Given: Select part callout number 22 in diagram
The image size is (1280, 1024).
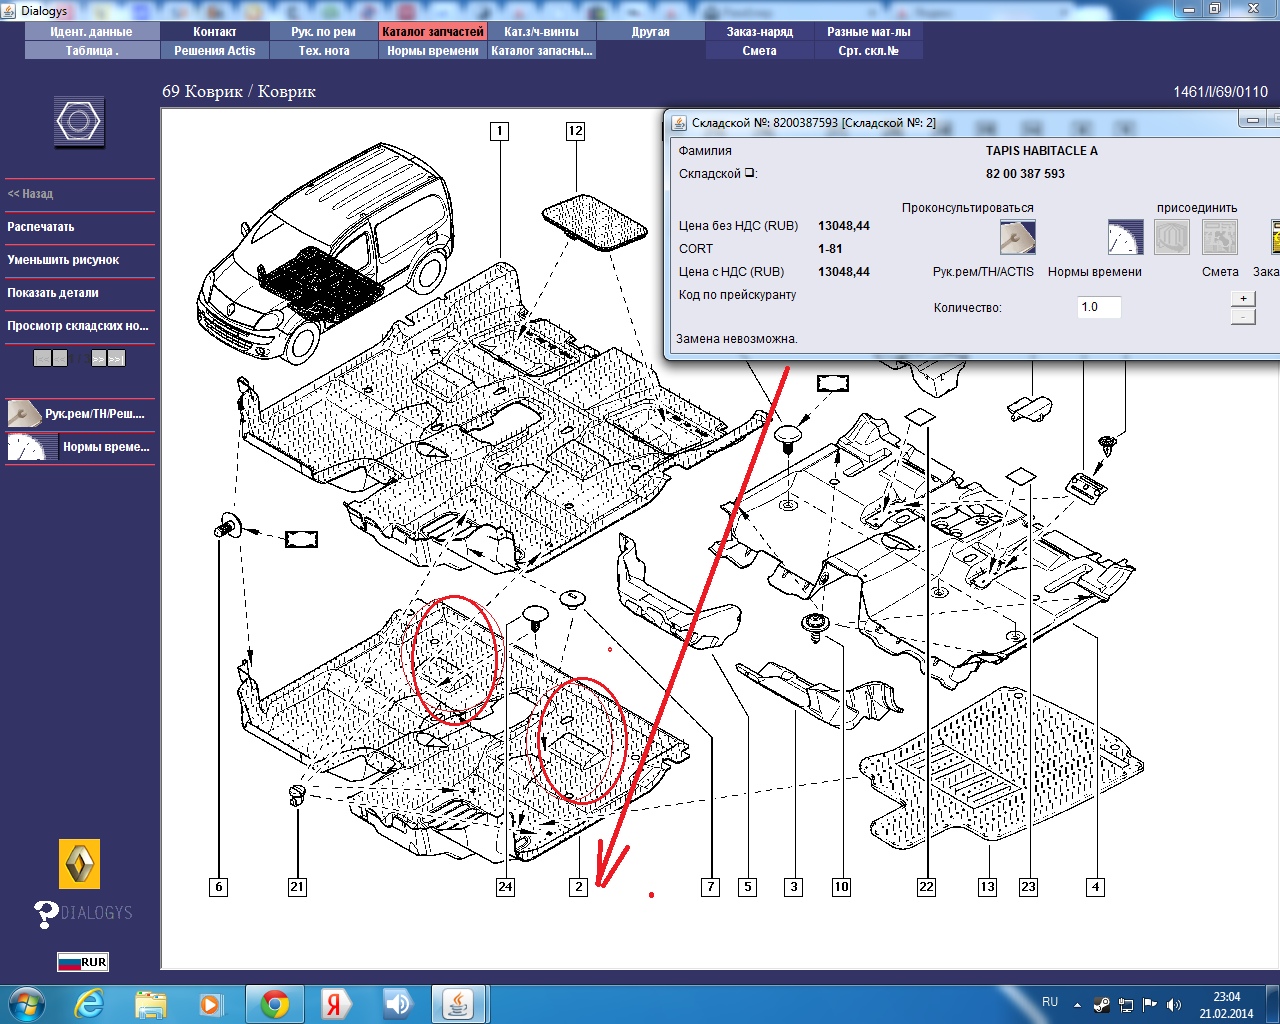Looking at the screenshot, I should click(x=926, y=887).
